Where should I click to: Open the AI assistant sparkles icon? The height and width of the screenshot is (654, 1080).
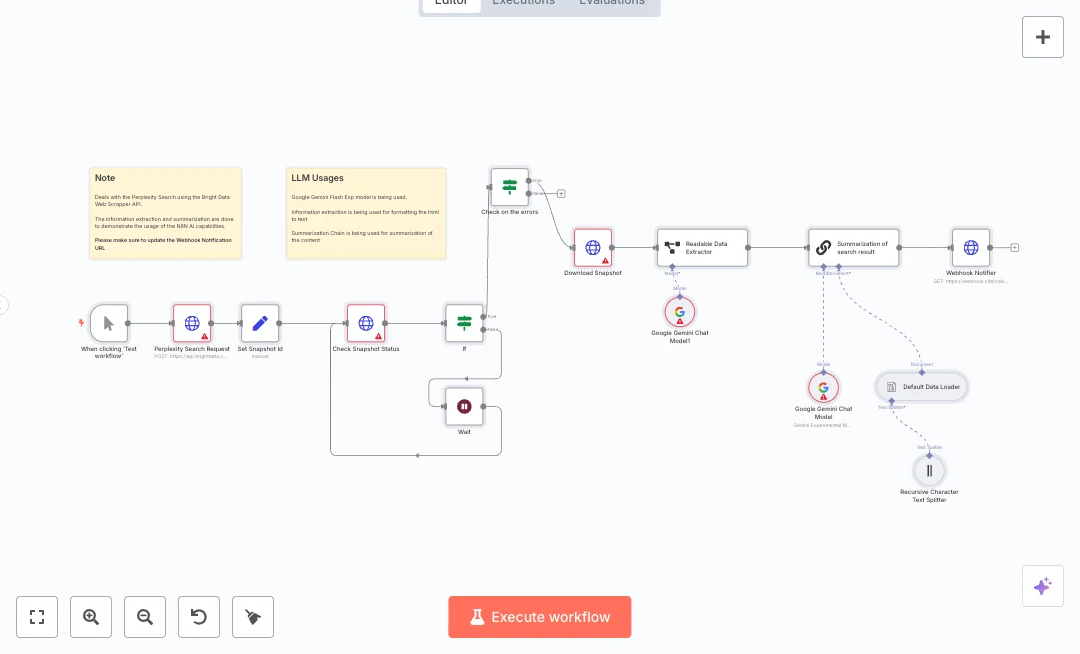pyautogui.click(x=1043, y=586)
